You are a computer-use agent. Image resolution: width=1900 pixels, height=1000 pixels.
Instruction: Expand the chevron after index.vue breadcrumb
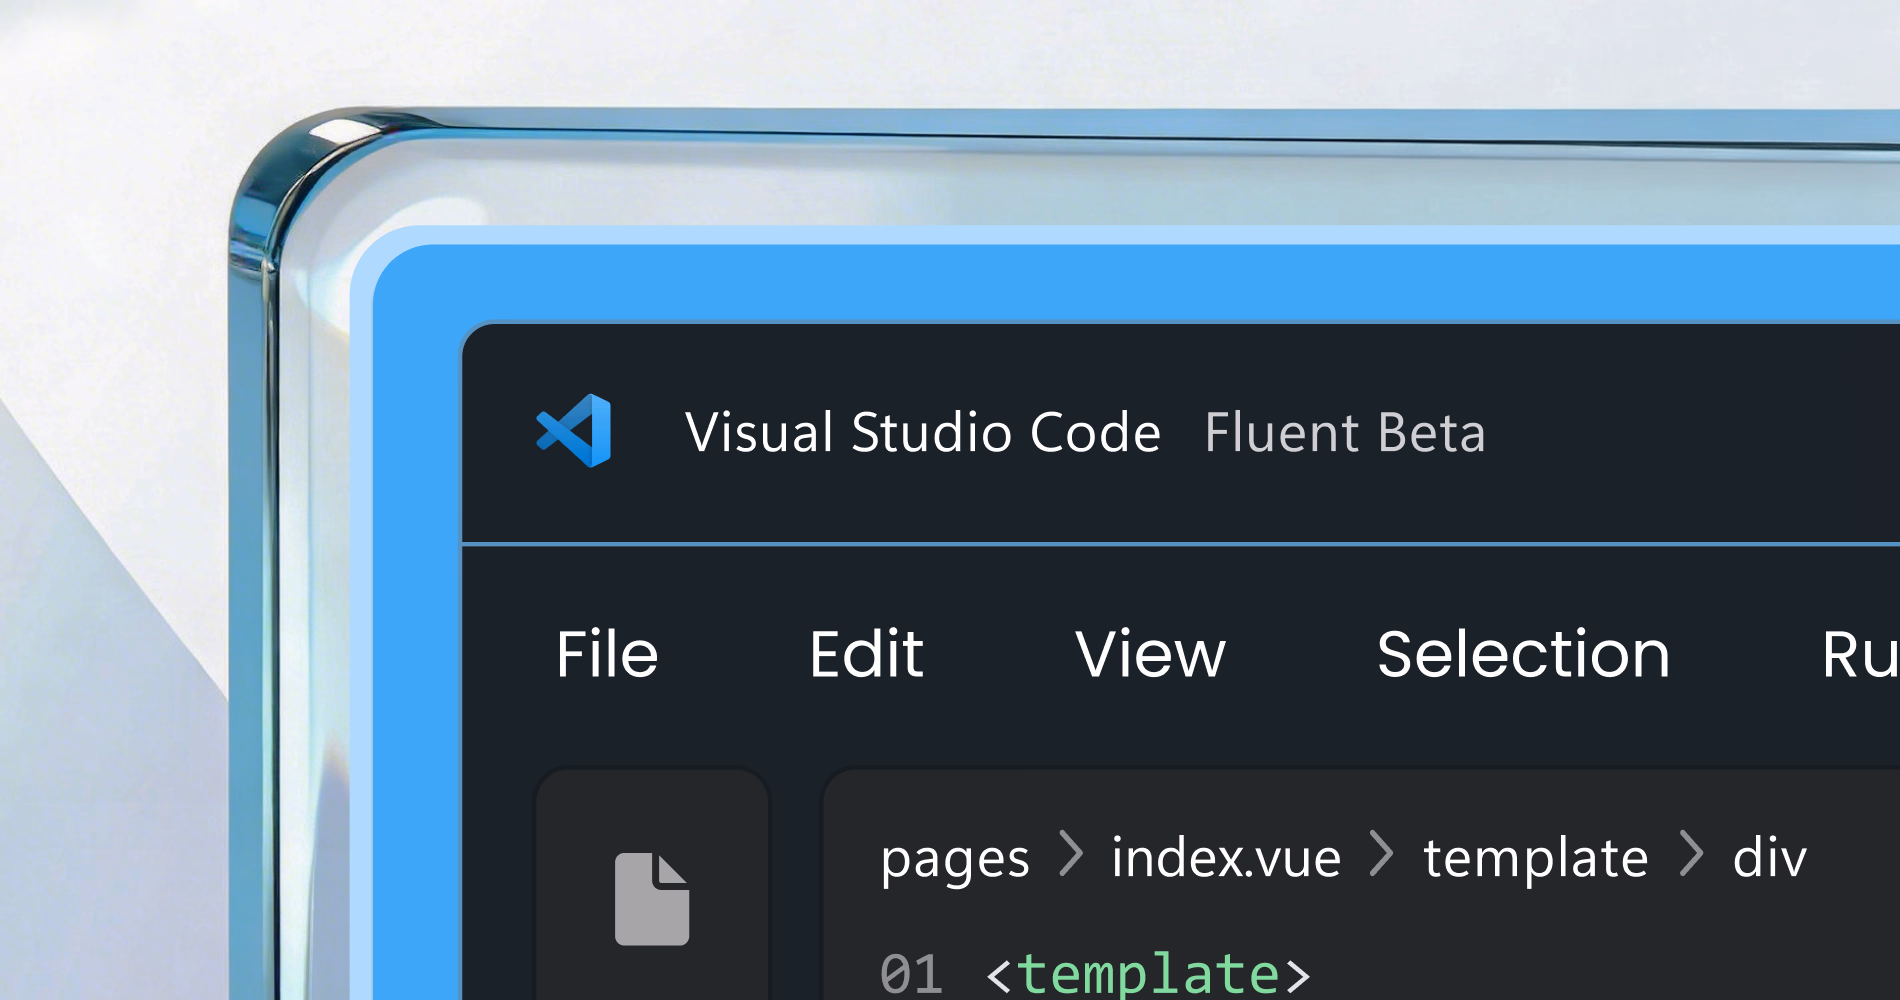click(x=1382, y=853)
